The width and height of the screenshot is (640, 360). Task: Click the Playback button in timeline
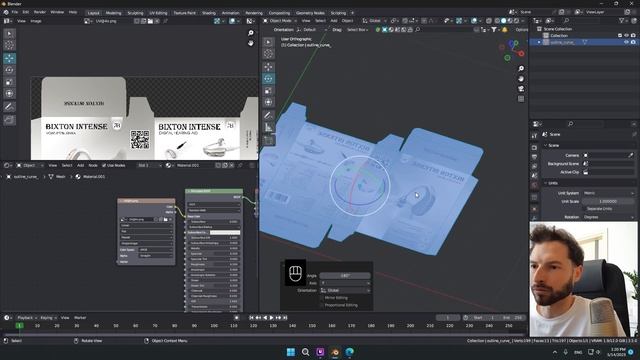pyautogui.click(x=27, y=318)
